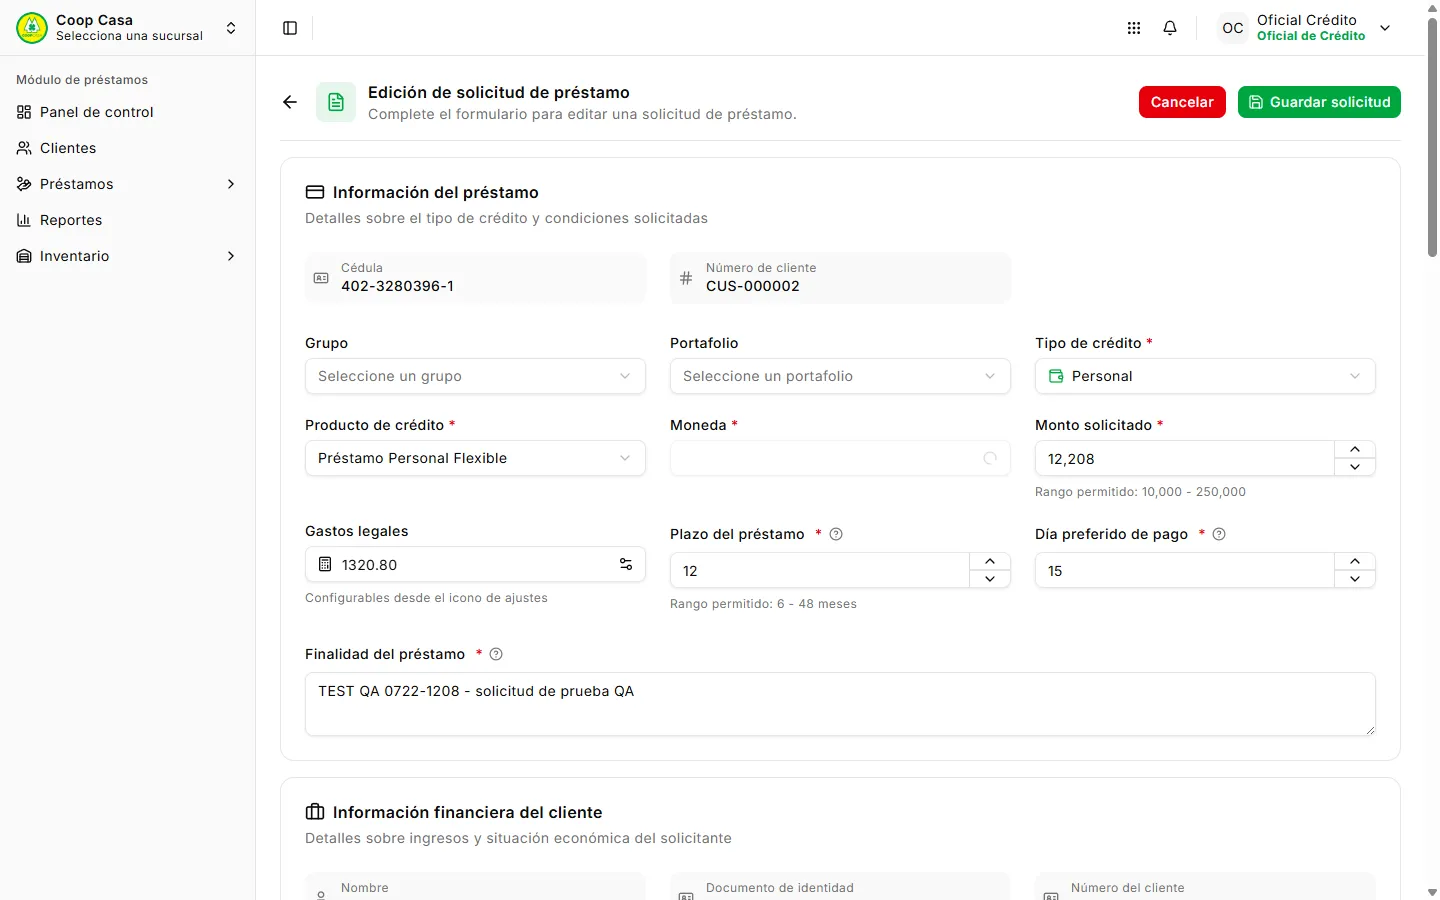Click the 'Módulo de préstamos' label
Image resolution: width=1440 pixels, height=900 pixels.
(x=82, y=80)
